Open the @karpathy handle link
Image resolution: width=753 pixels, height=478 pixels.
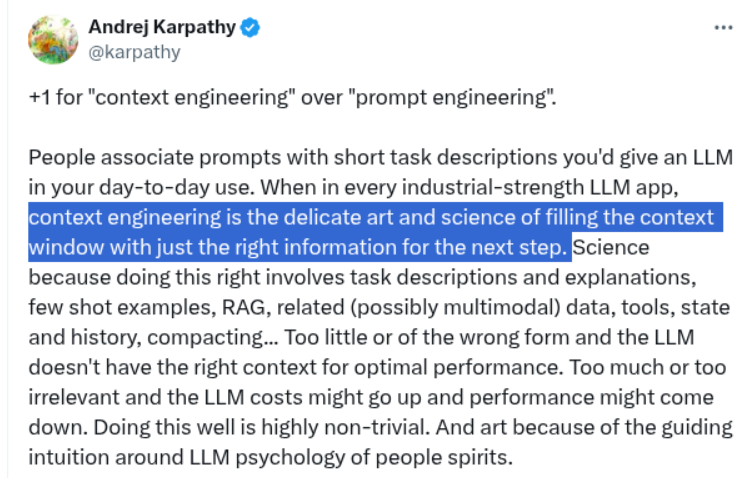point(134,52)
